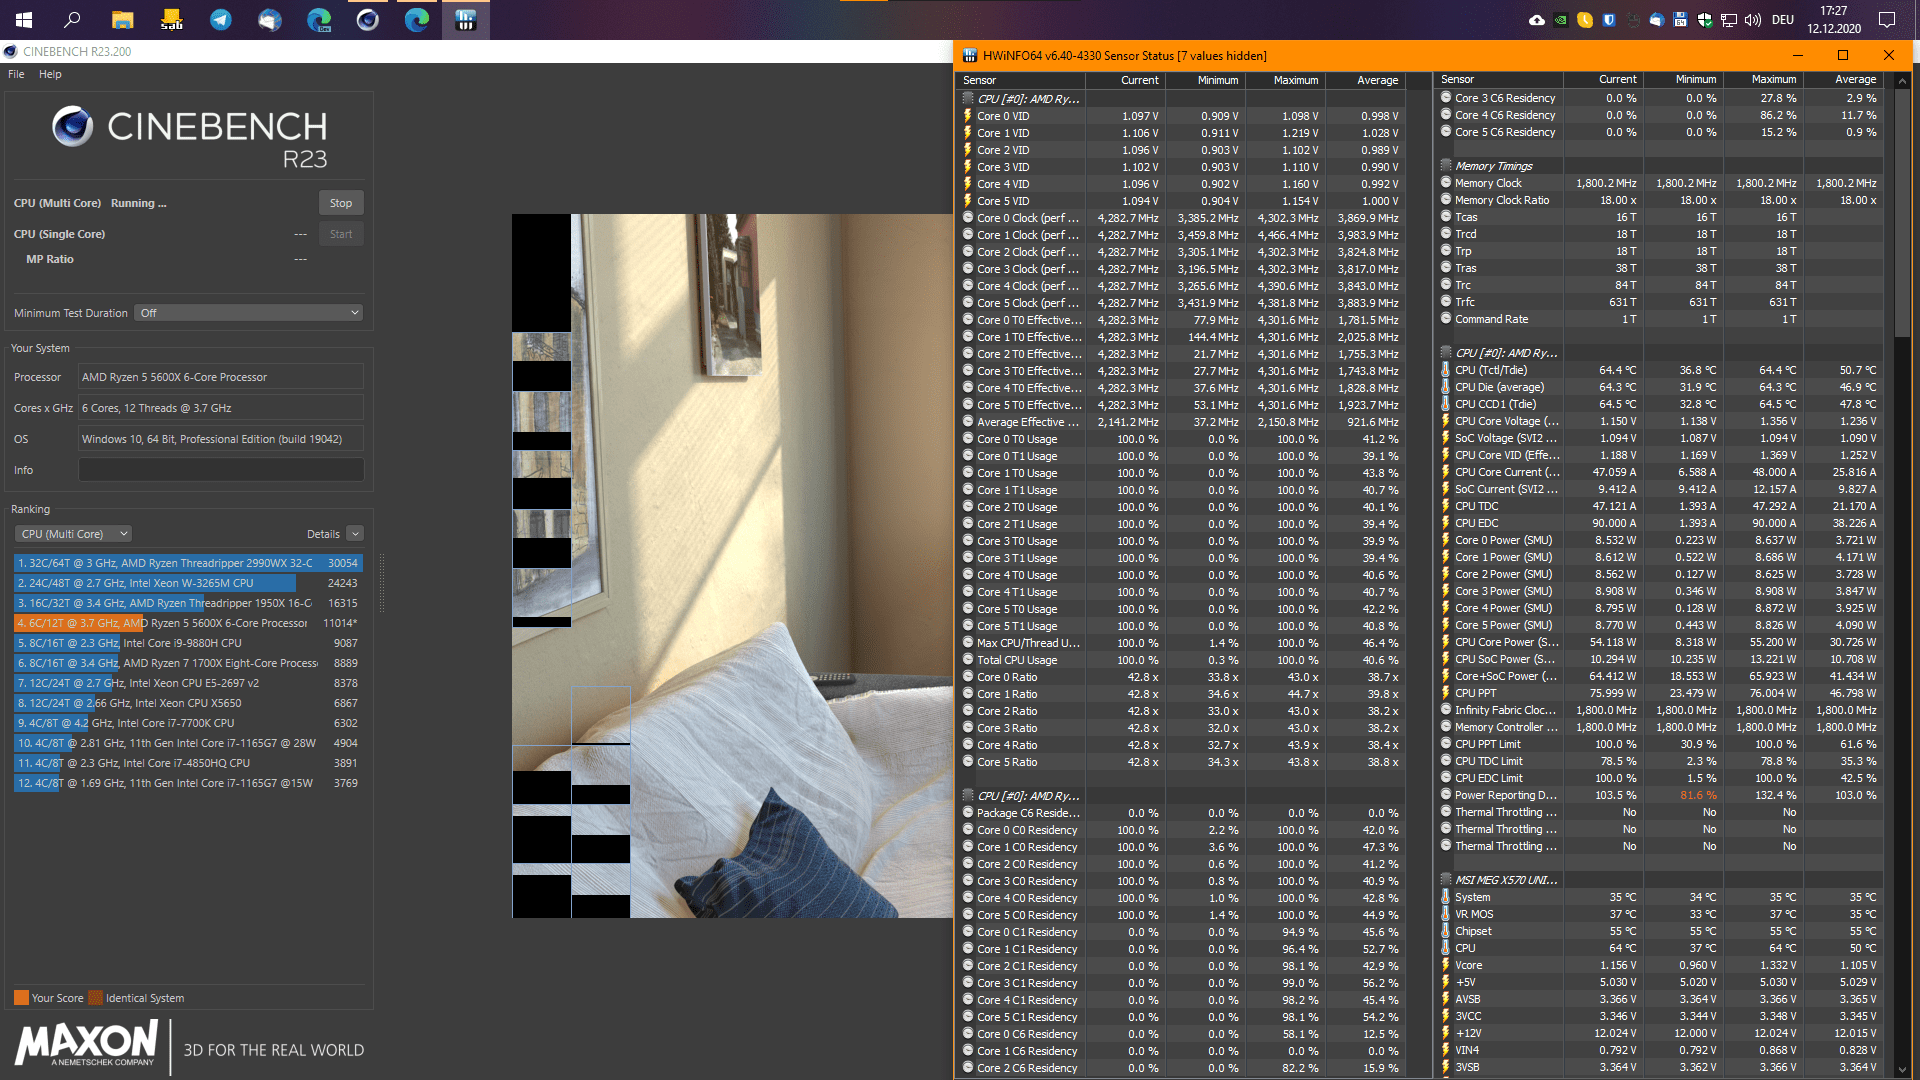
Task: Select the Ryzen 5 5600X ranking row
Action: click(187, 623)
